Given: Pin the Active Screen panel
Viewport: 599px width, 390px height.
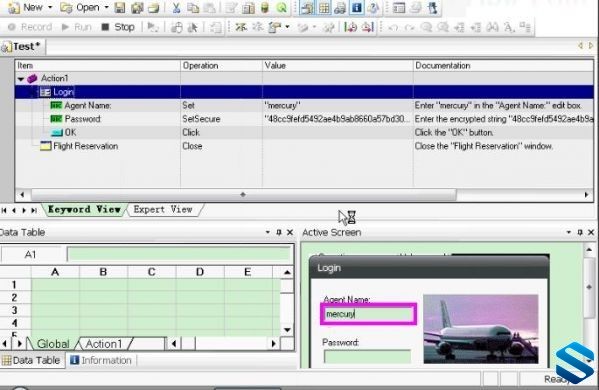Looking at the screenshot, I should pyautogui.click(x=580, y=232).
